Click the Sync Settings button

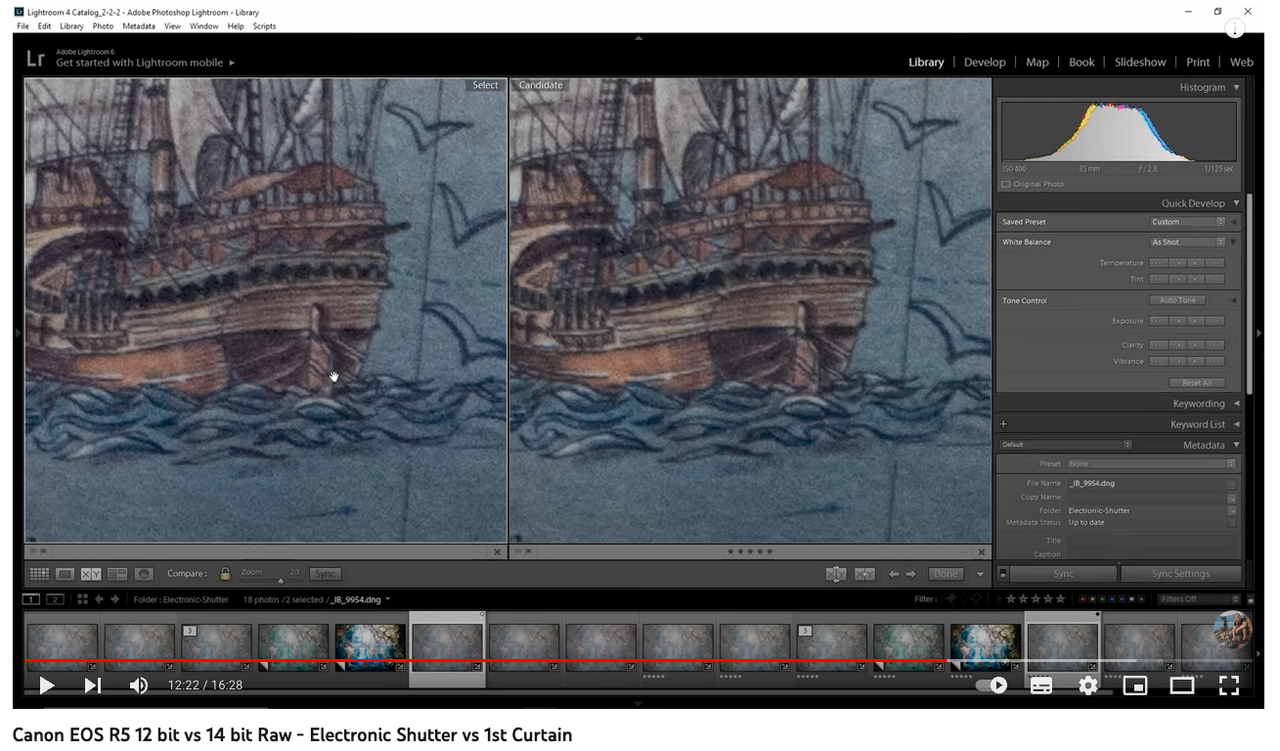coord(1181,574)
